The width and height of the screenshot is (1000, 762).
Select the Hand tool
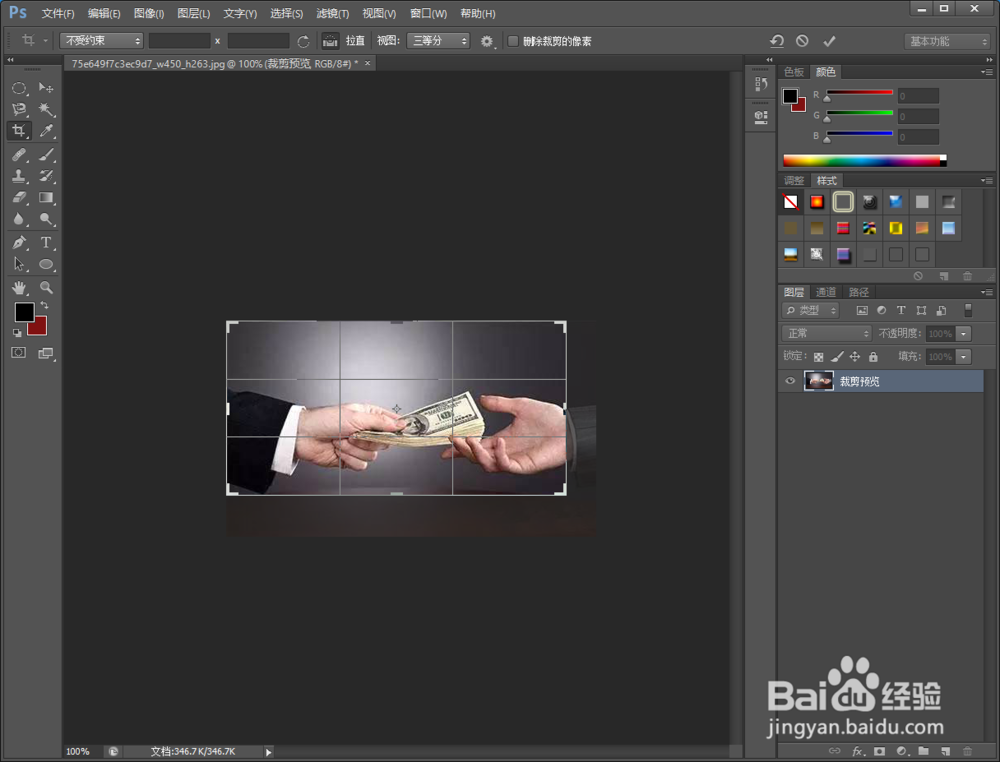(x=19, y=288)
